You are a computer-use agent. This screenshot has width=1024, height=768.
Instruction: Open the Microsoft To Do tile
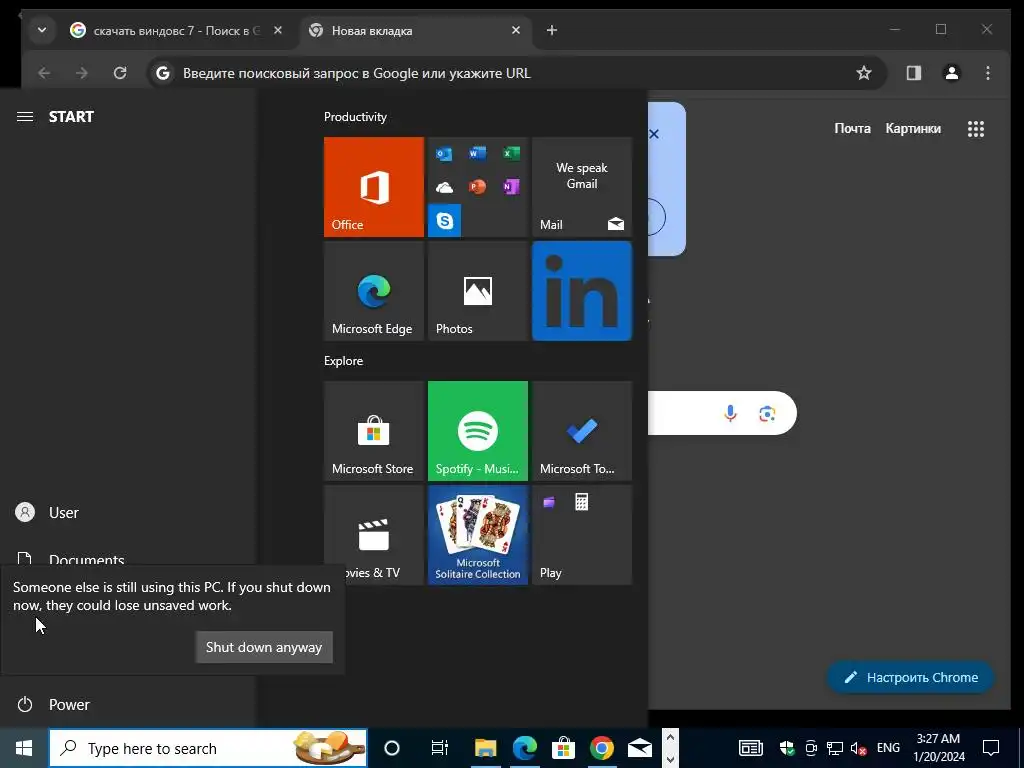click(582, 431)
